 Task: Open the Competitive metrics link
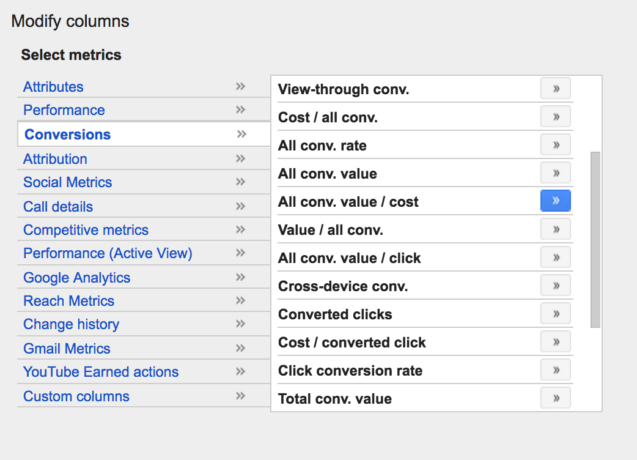tap(86, 230)
